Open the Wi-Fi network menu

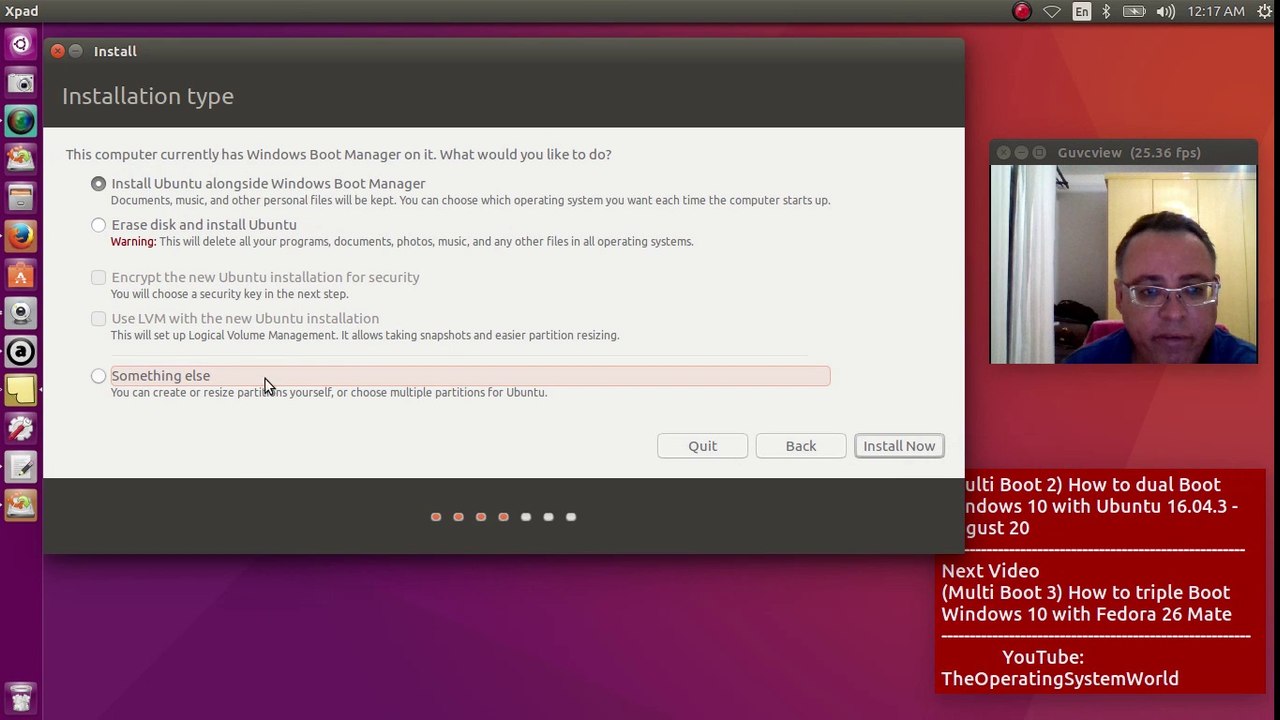click(1052, 12)
